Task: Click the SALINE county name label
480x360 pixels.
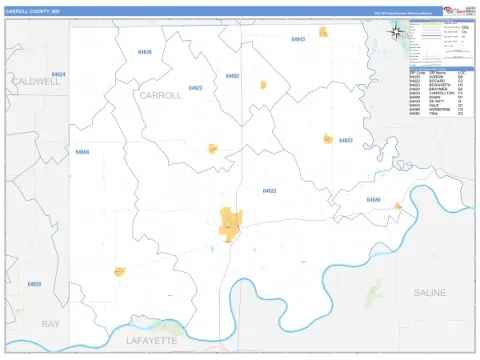Action: pyautogui.click(x=430, y=293)
